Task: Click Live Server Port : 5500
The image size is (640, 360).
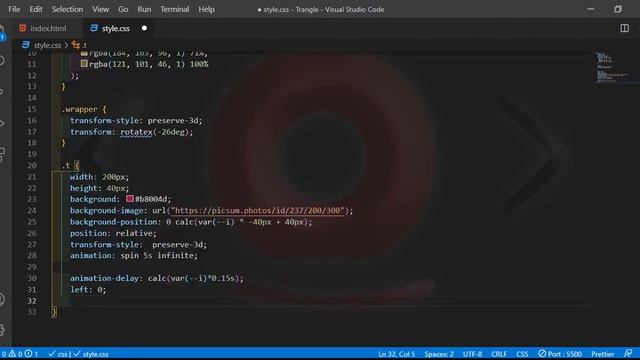Action: (x=560, y=354)
